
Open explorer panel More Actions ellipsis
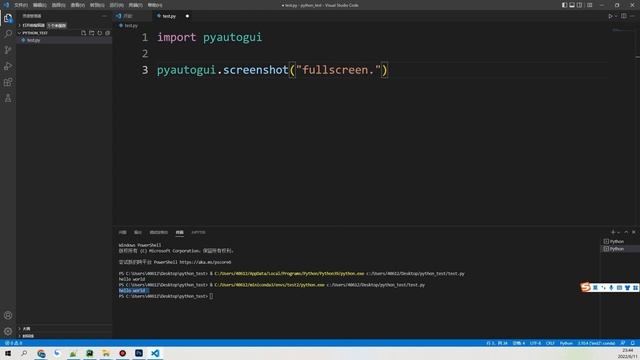[x=104, y=16]
